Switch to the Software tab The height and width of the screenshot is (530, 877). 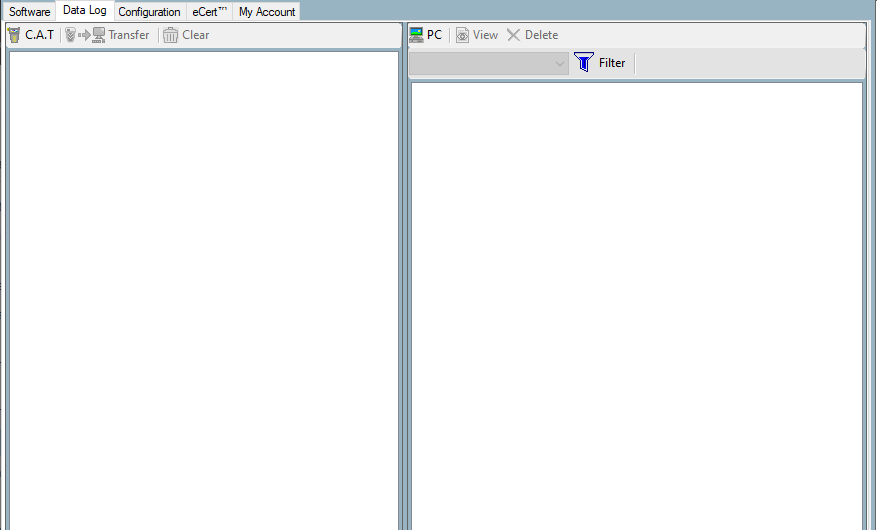(x=29, y=12)
